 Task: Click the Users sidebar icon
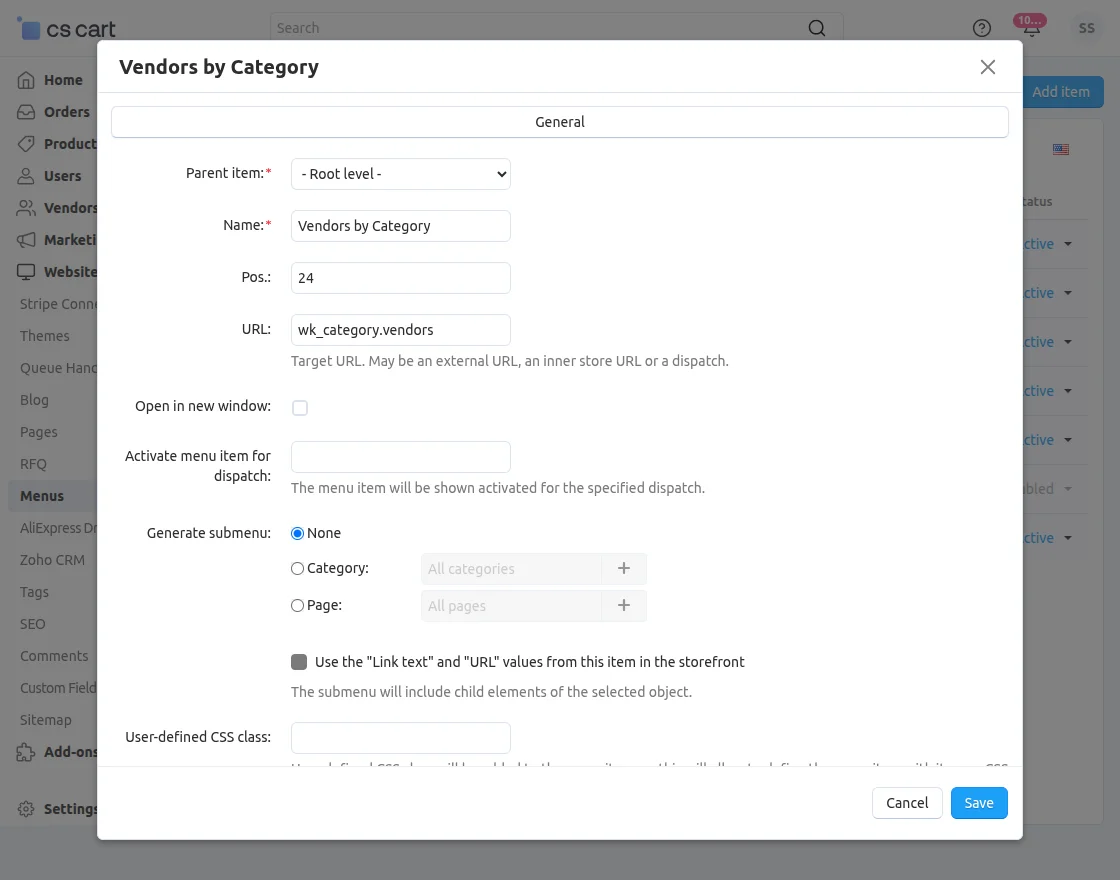(x=26, y=176)
